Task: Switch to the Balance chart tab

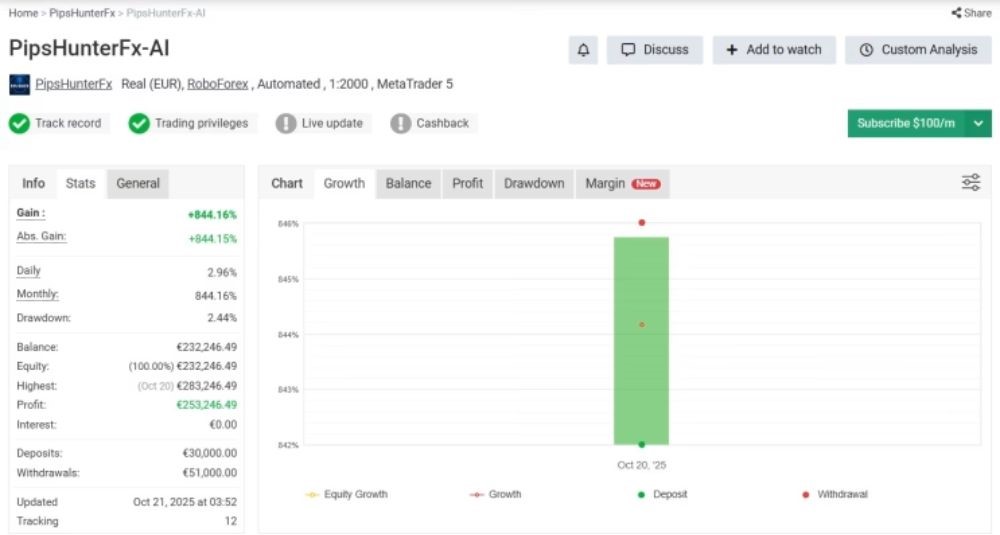Action: point(408,184)
